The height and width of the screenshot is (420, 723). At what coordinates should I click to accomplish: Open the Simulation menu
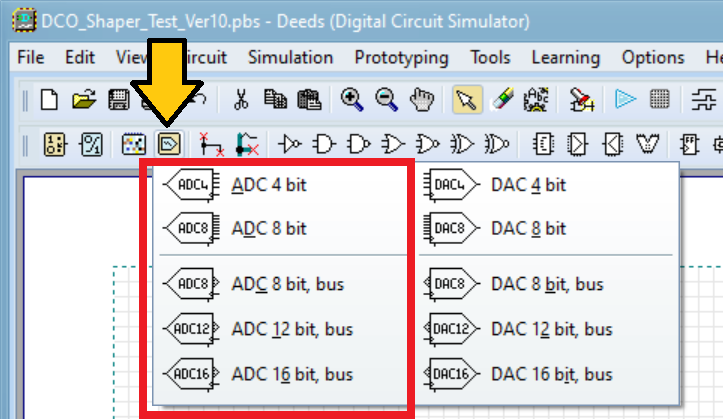pyautogui.click(x=290, y=58)
